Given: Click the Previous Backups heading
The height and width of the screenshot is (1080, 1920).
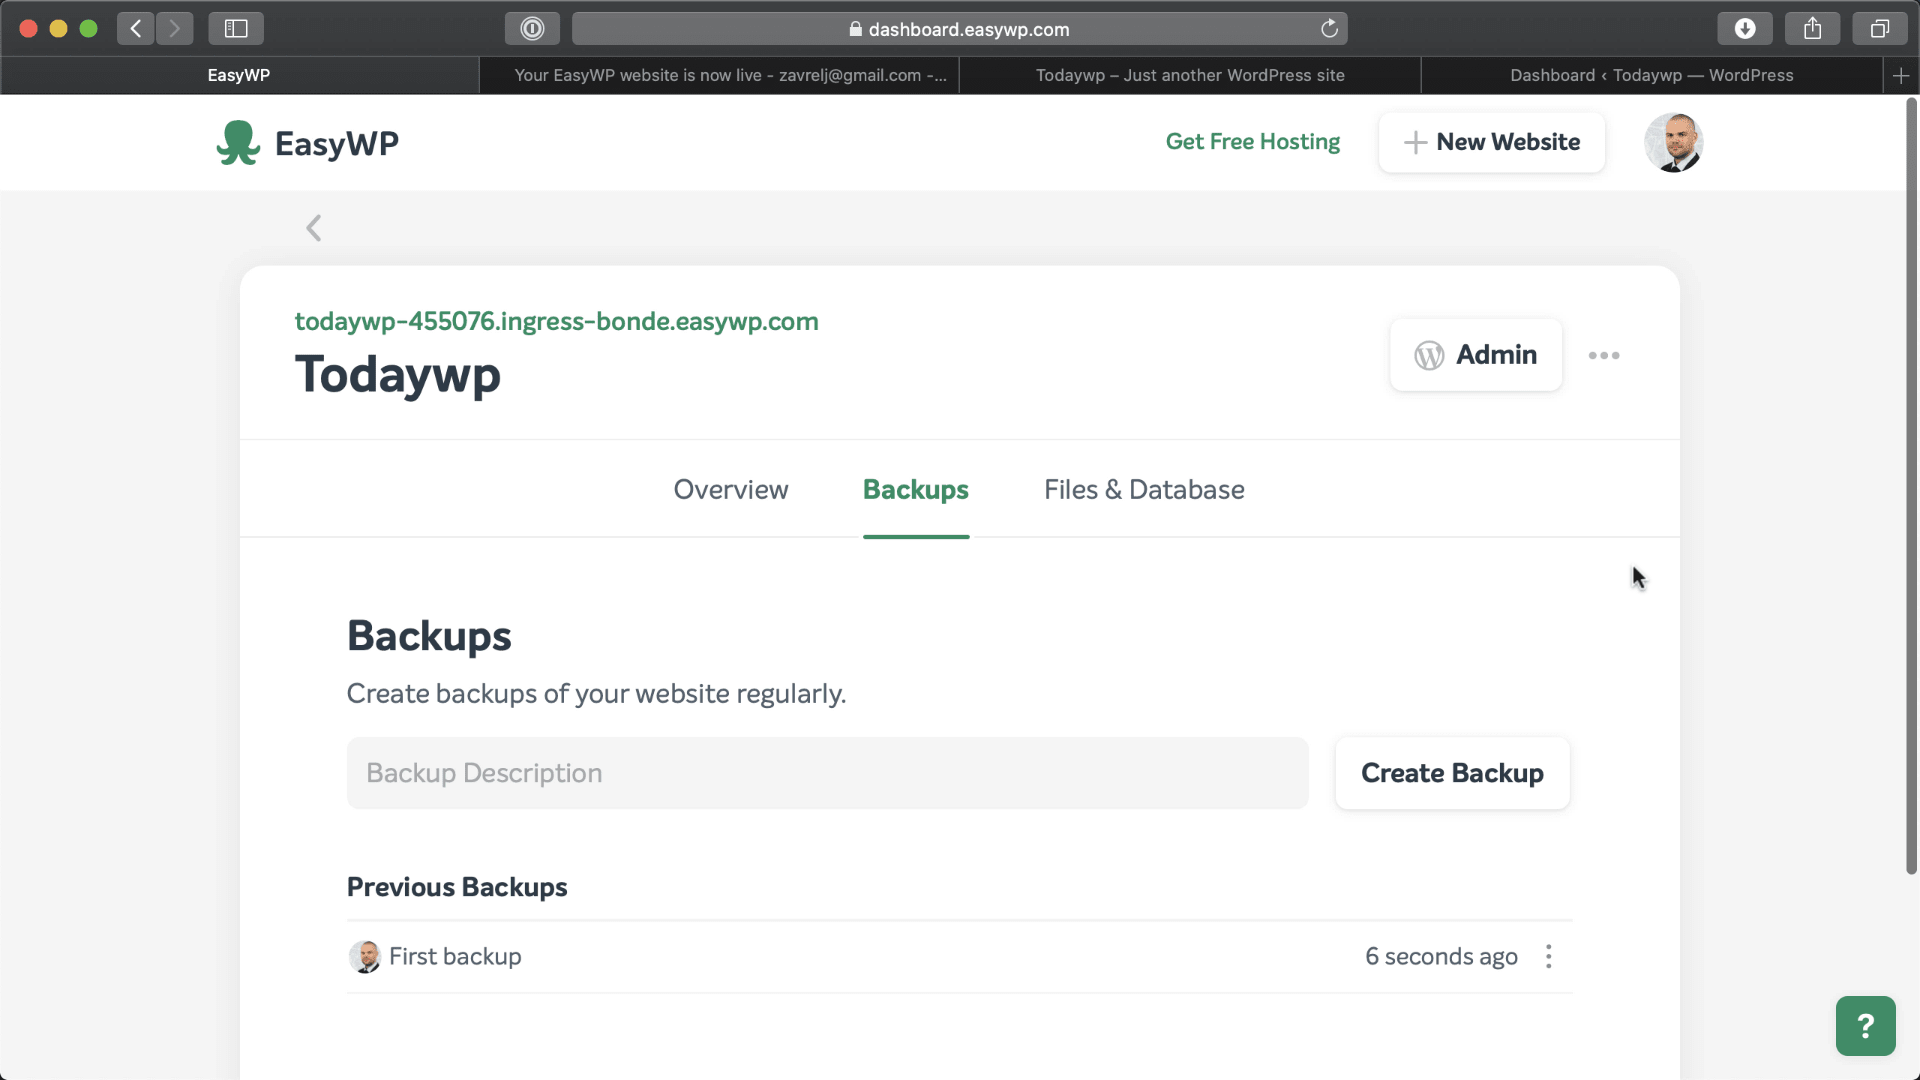Looking at the screenshot, I should point(457,887).
